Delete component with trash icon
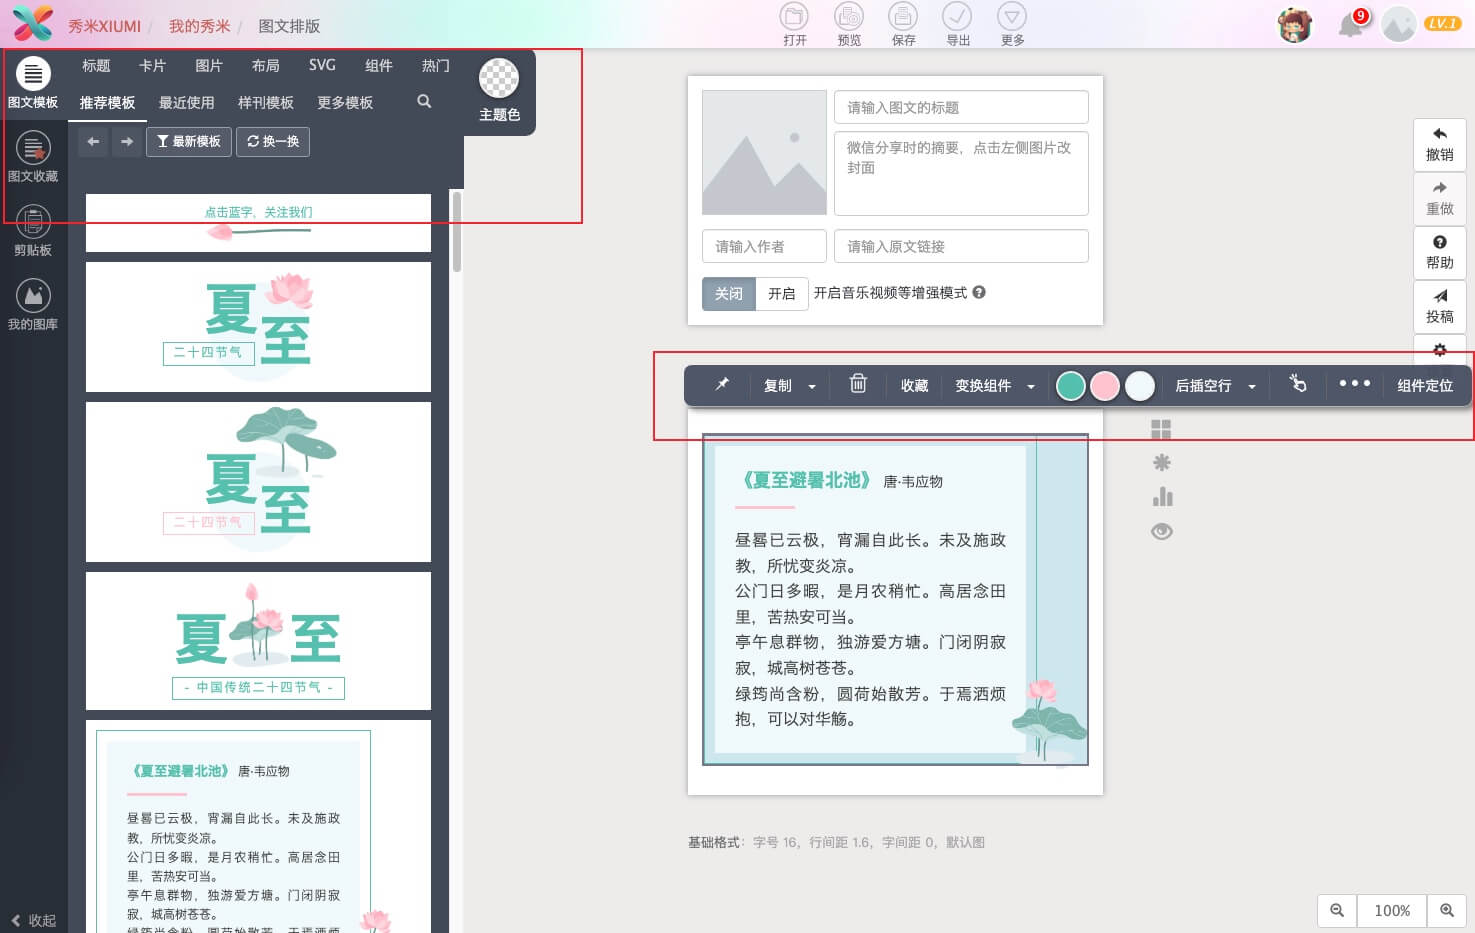This screenshot has height=933, width=1475. (858, 384)
